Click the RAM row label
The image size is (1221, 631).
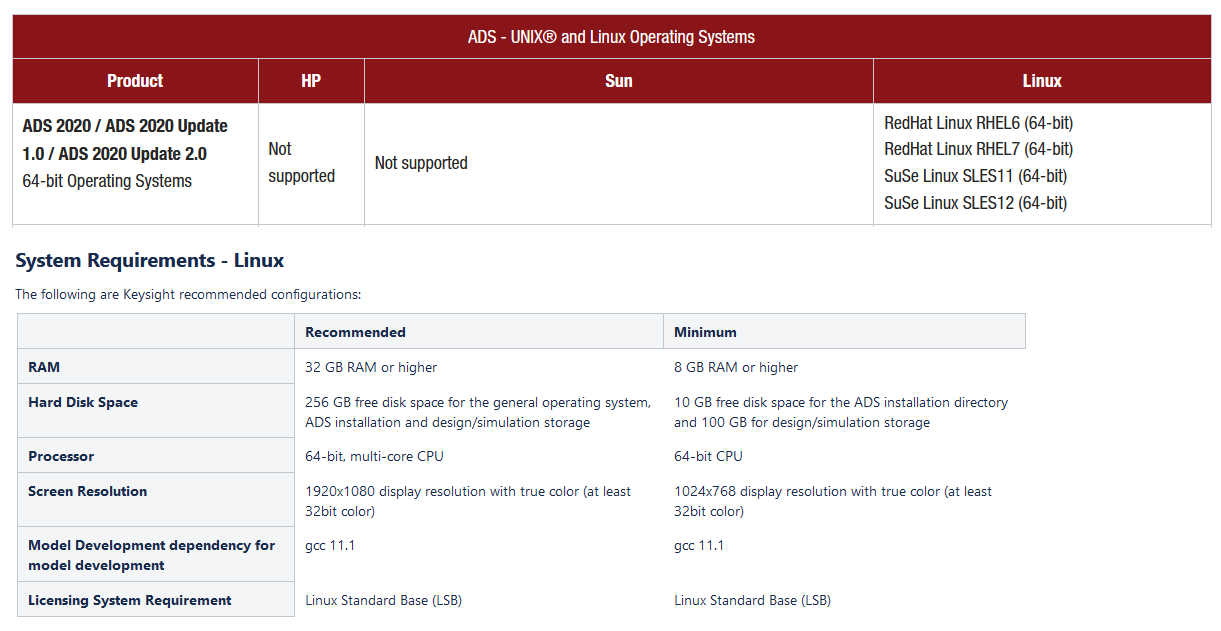[44, 367]
